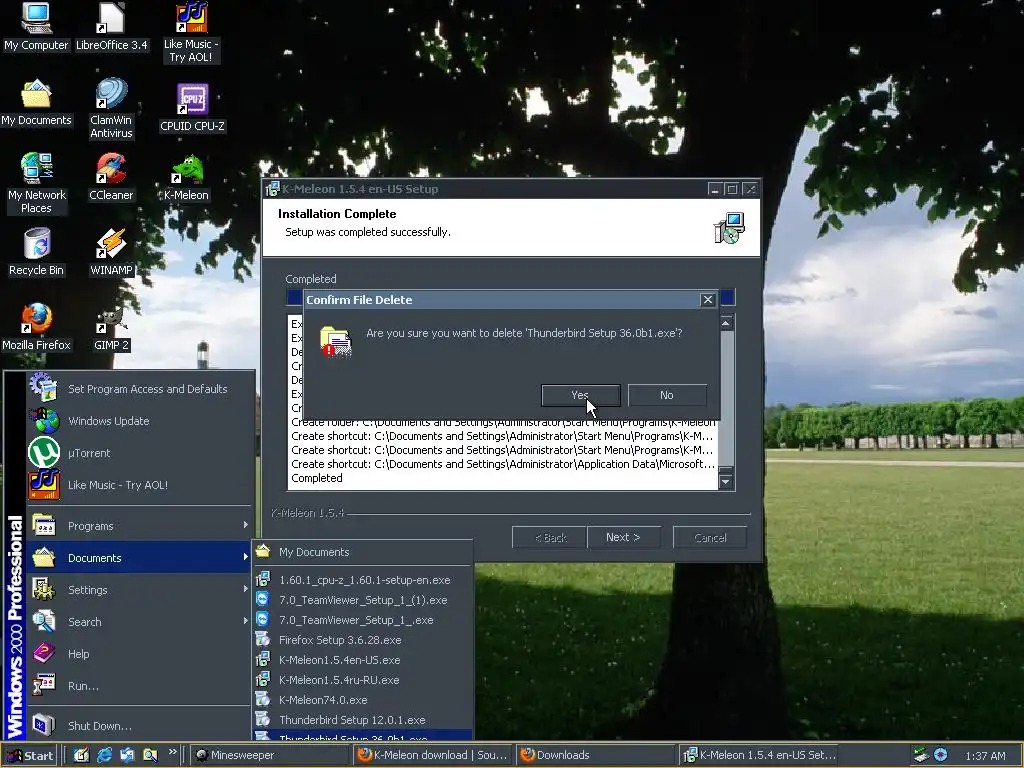Open Set Program Access and Defaults
The image size is (1024, 768).
click(x=139, y=389)
